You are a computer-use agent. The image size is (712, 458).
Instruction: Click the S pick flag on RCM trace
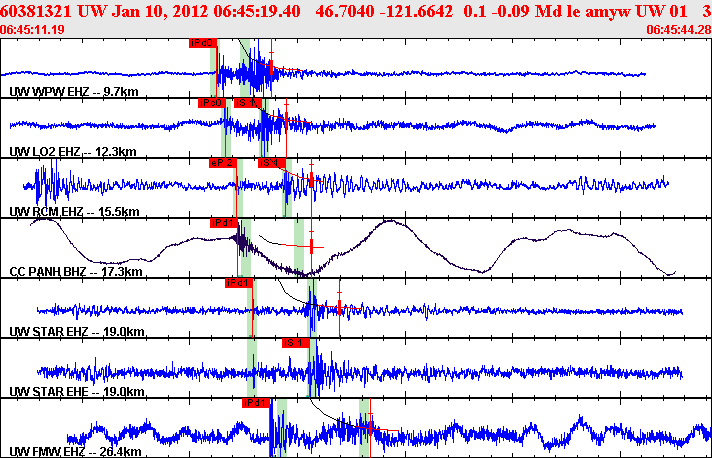(x=271, y=162)
